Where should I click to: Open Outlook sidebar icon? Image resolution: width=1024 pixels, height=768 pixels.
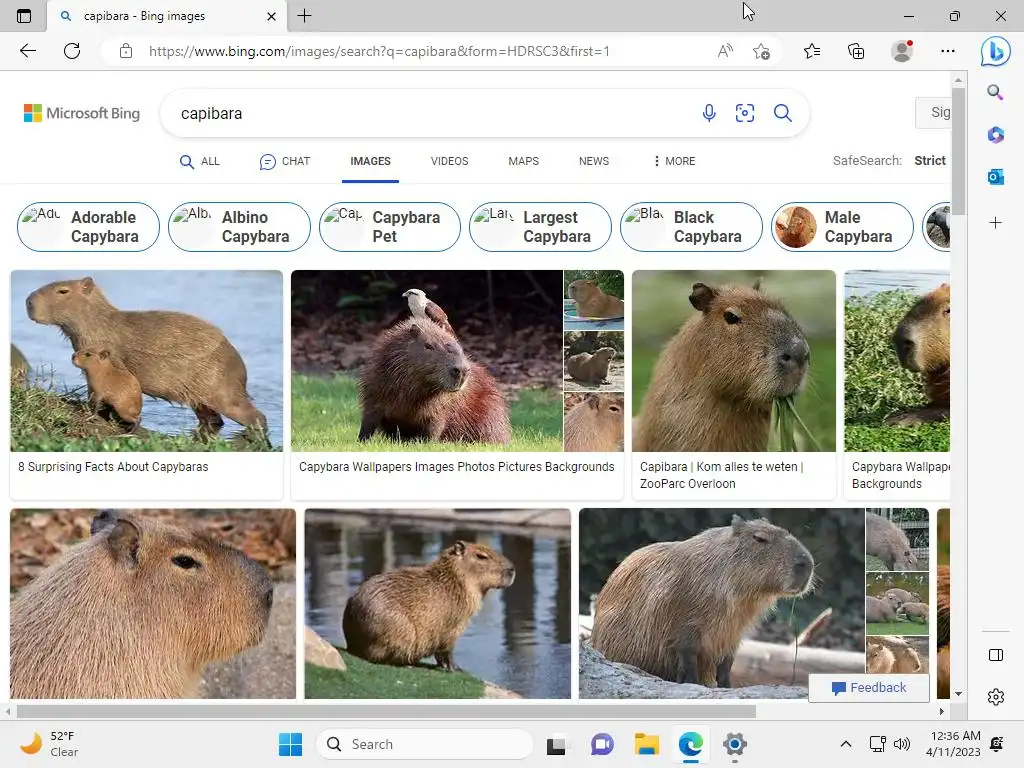click(995, 176)
